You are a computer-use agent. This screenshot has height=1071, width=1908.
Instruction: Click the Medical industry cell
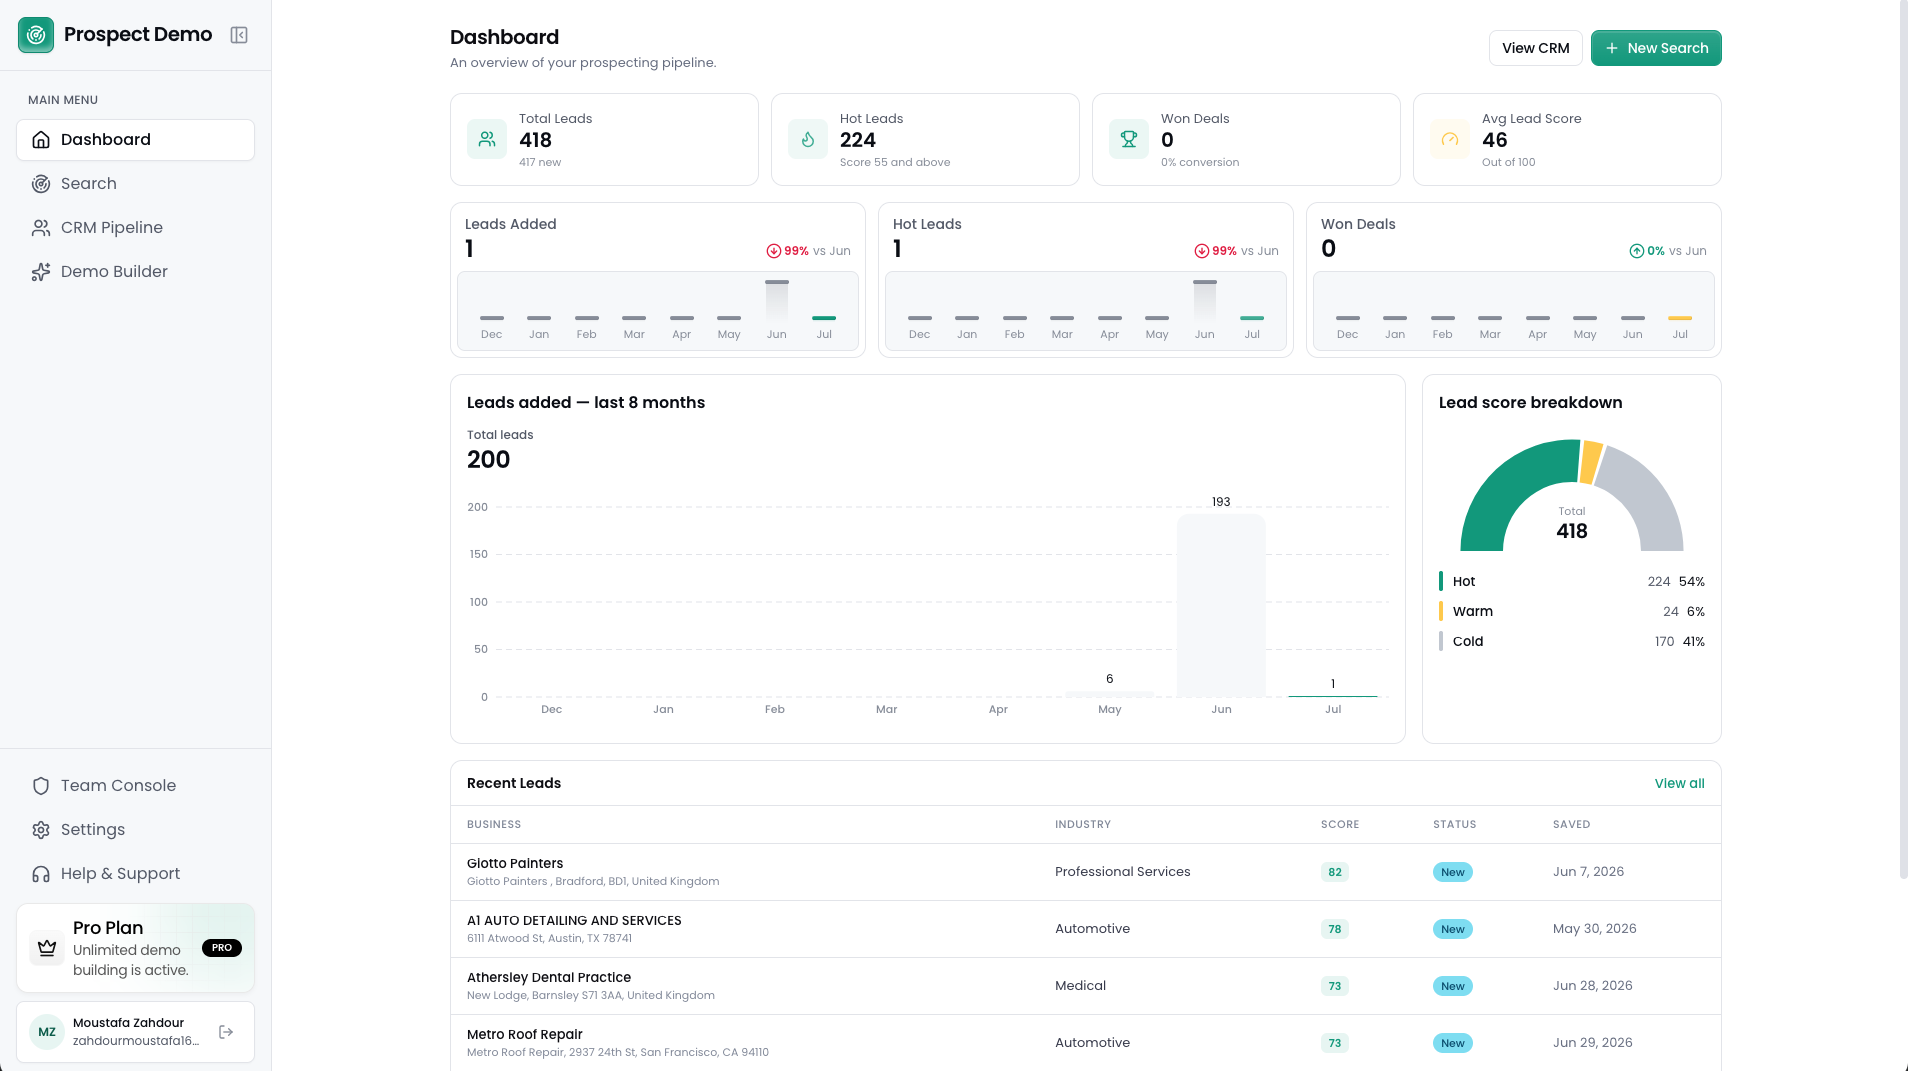1080,986
